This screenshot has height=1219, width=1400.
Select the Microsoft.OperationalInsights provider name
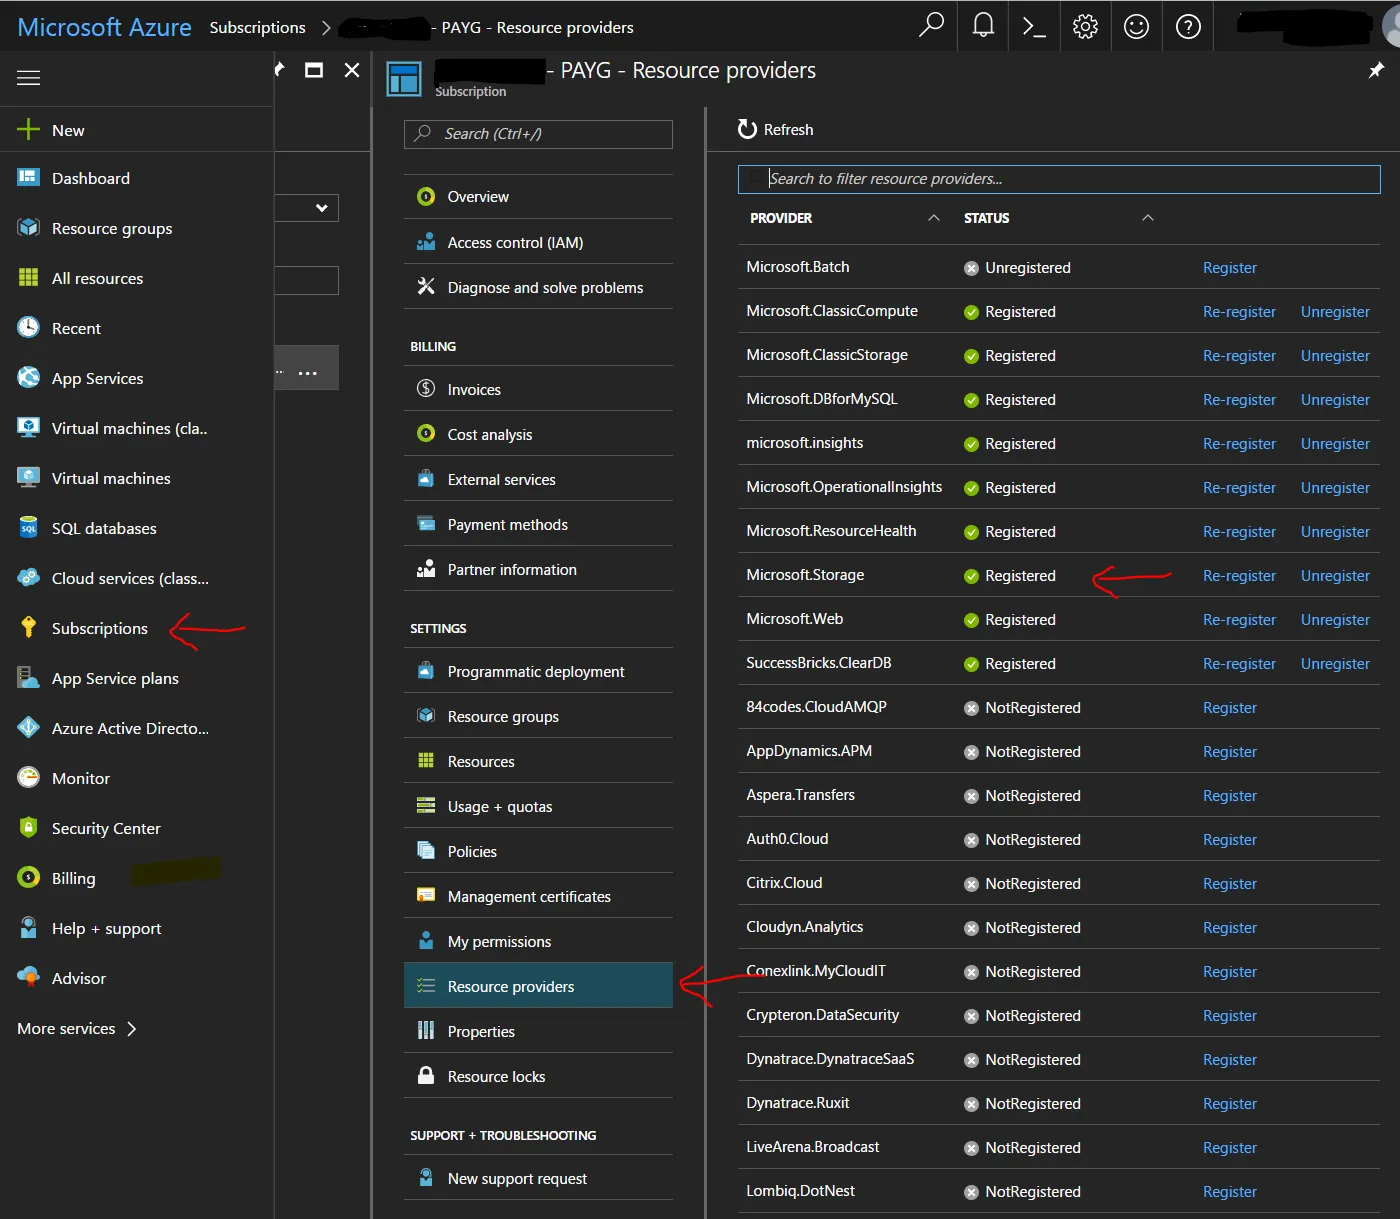pyautogui.click(x=844, y=487)
